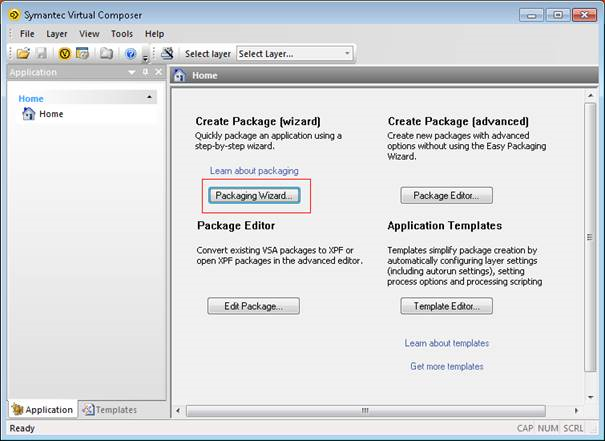Screen dimensions: 605x441
Task: Open the File menu
Action: (x=27, y=34)
